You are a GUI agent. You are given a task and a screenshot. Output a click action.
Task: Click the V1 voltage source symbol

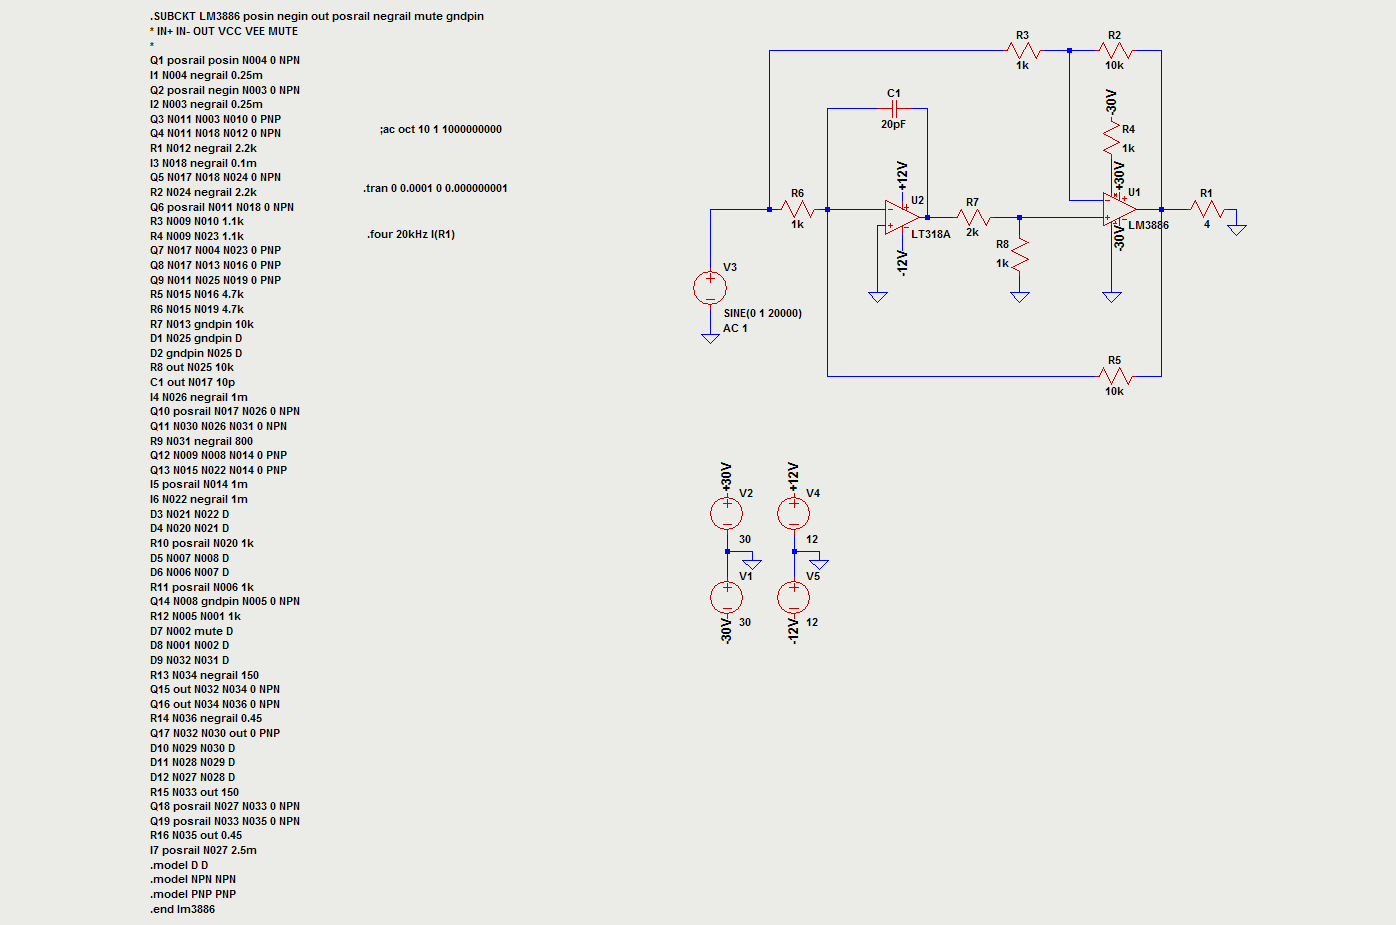[727, 597]
